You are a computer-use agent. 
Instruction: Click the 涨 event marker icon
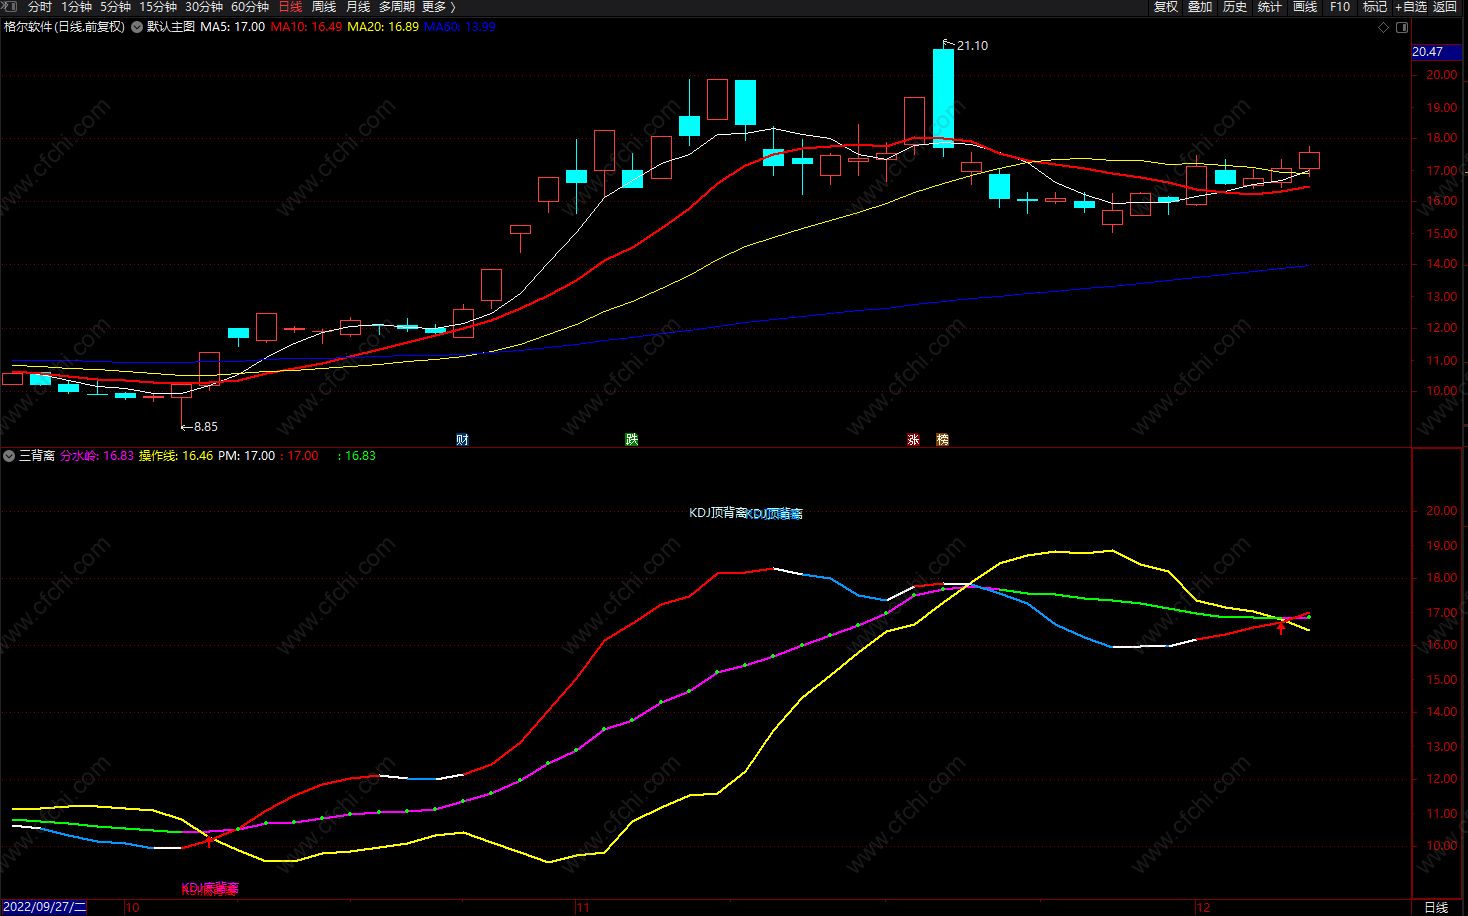tap(913, 440)
